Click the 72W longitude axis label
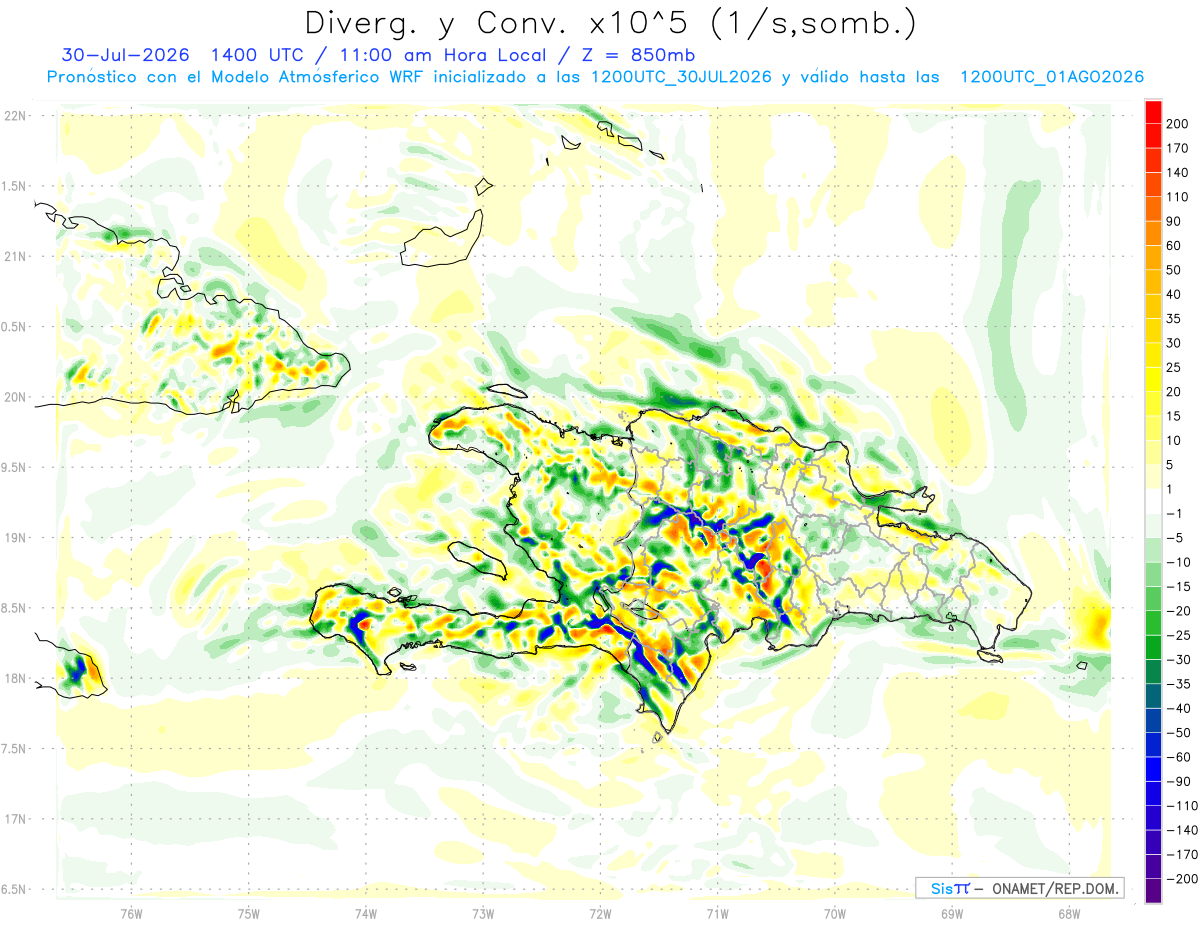1200x927 pixels. coord(600,913)
